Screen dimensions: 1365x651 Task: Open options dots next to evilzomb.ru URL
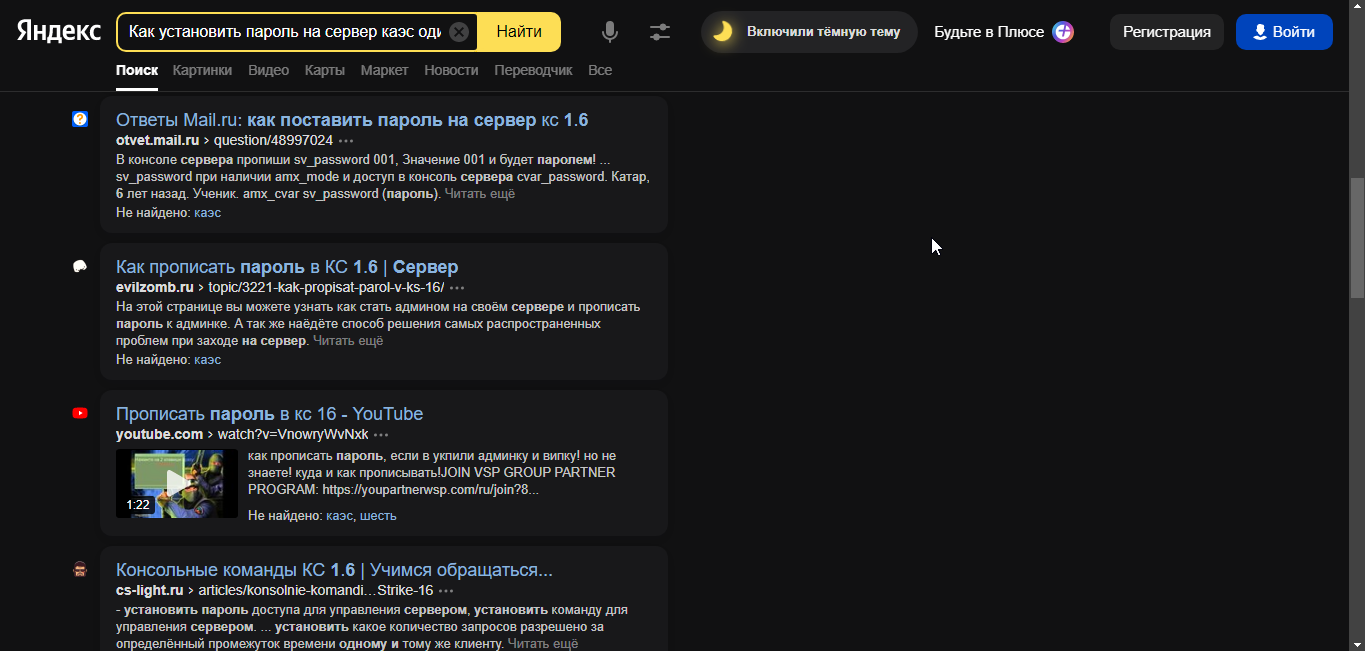tap(457, 288)
